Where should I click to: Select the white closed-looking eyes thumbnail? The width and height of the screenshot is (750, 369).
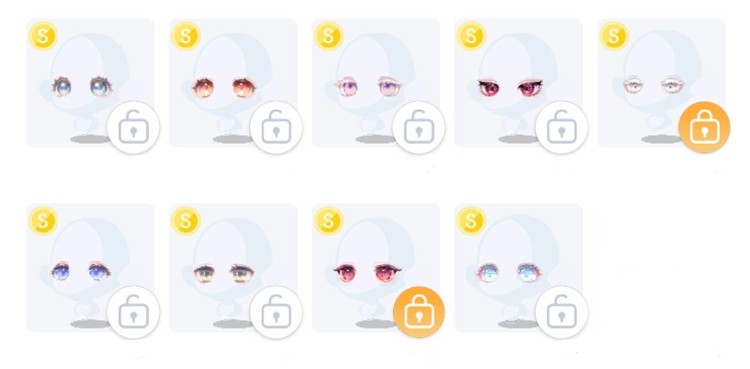click(661, 83)
